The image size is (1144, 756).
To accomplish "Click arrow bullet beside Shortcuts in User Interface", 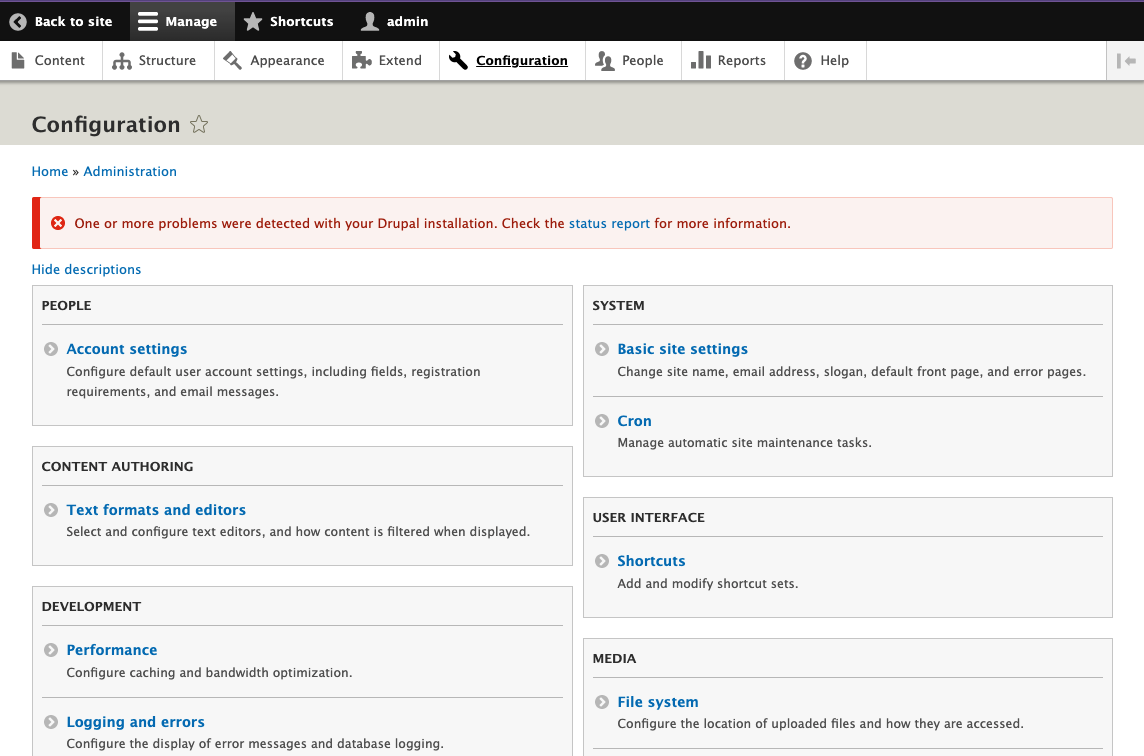I will (602, 561).
